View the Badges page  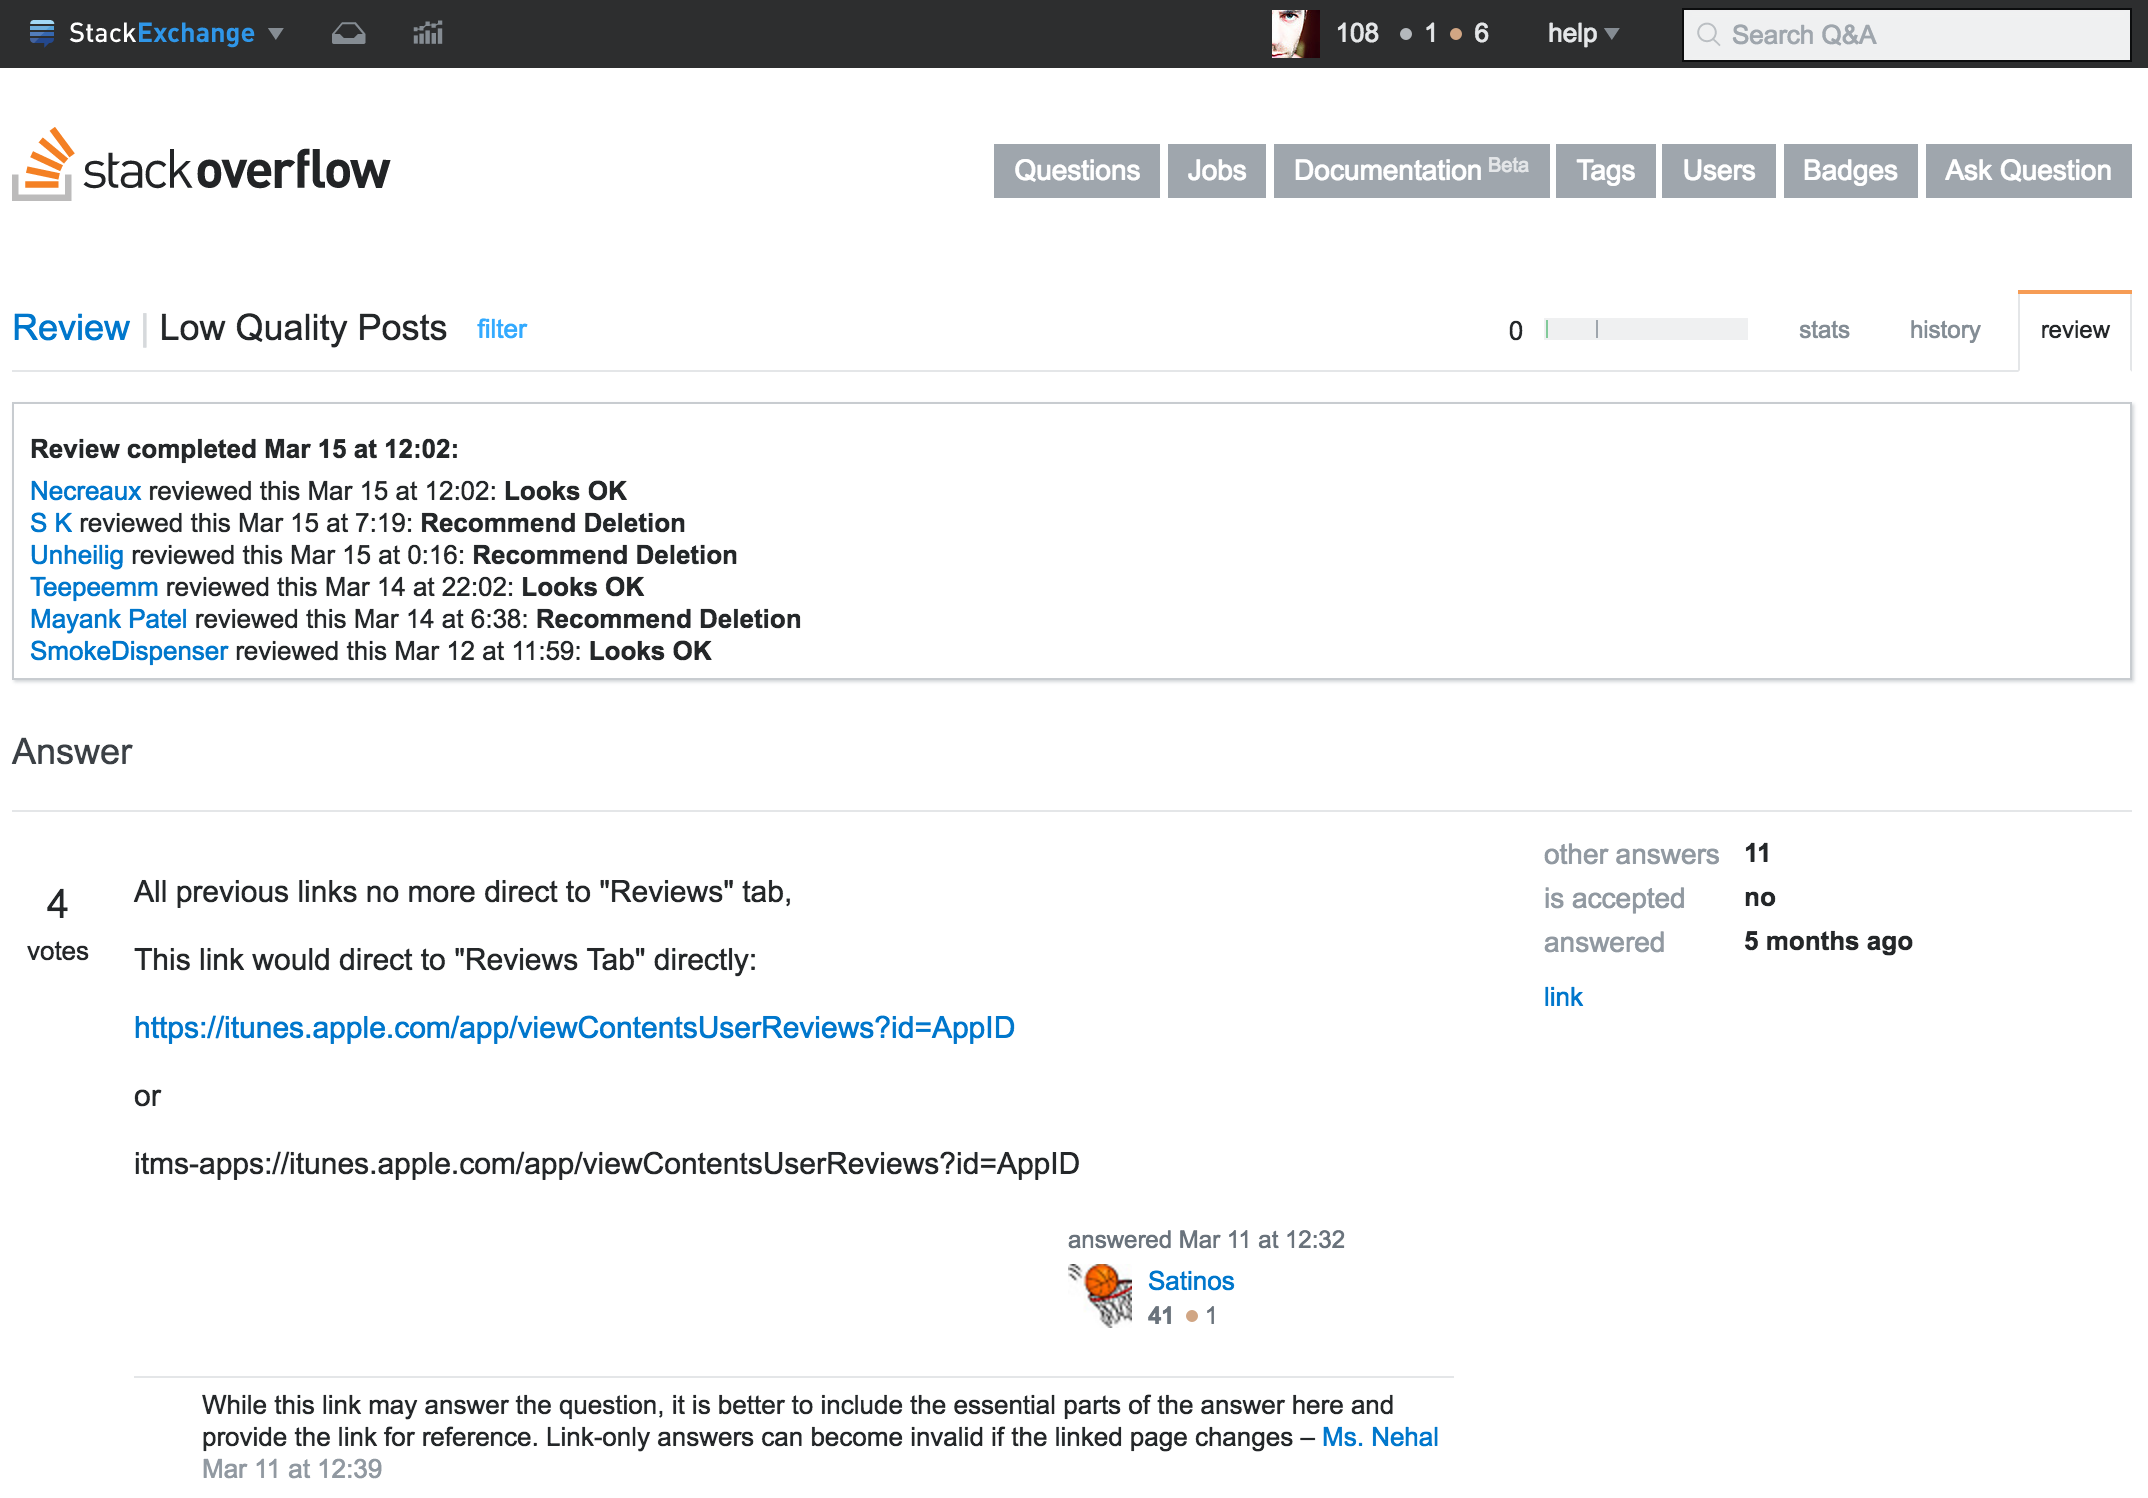pos(1850,171)
